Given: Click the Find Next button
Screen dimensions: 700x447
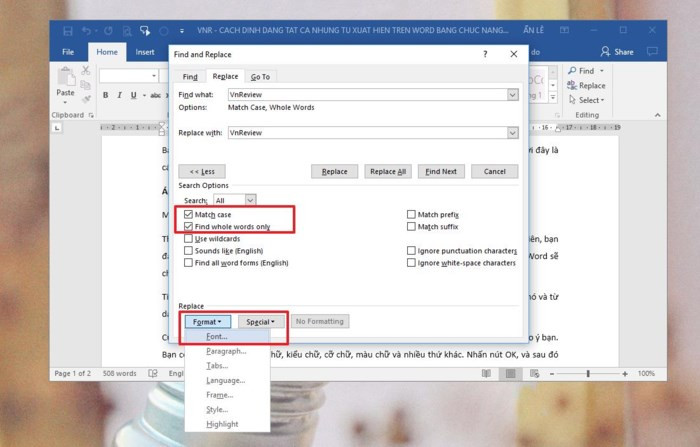Looking at the screenshot, I should [x=440, y=171].
